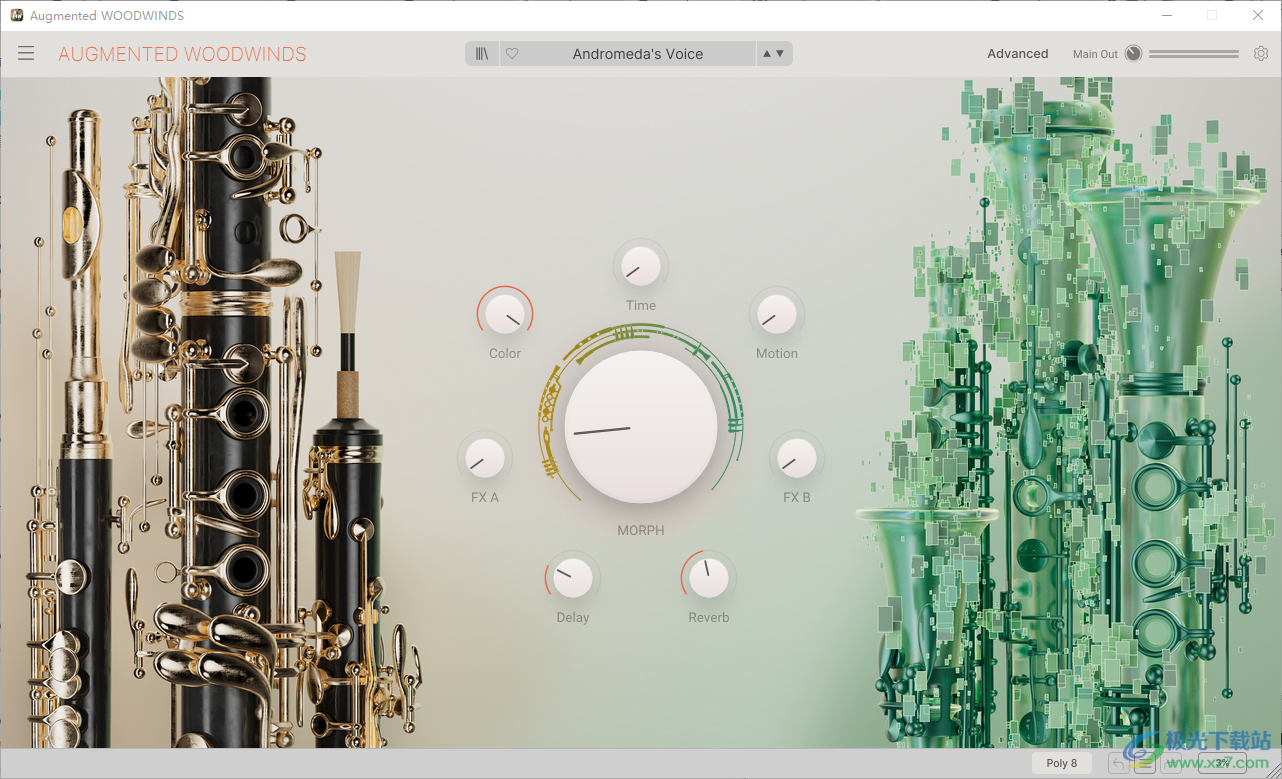Switch to the Advanced view
Screen dimensions: 1282x779
pyautogui.click(x=1018, y=53)
